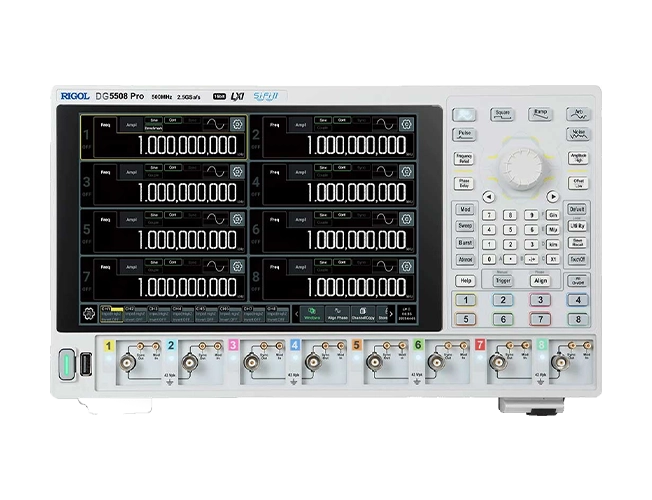The width and height of the screenshot is (652, 500).
Task: Show next bottom toolbar items arrow
Action: tap(391, 314)
